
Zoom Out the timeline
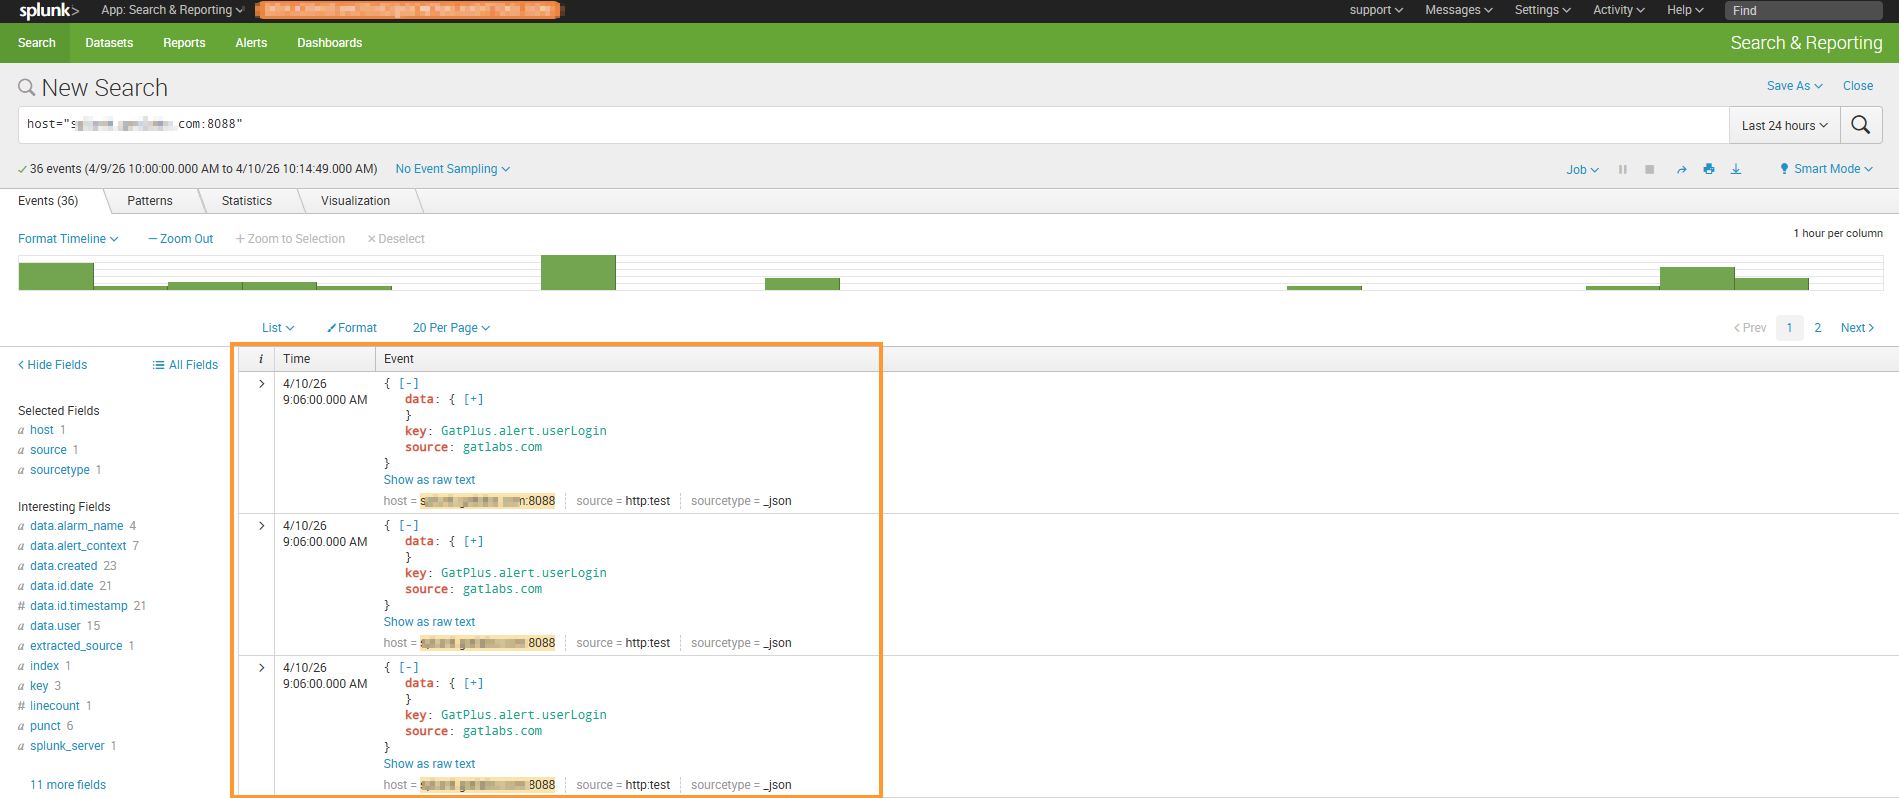coord(181,239)
